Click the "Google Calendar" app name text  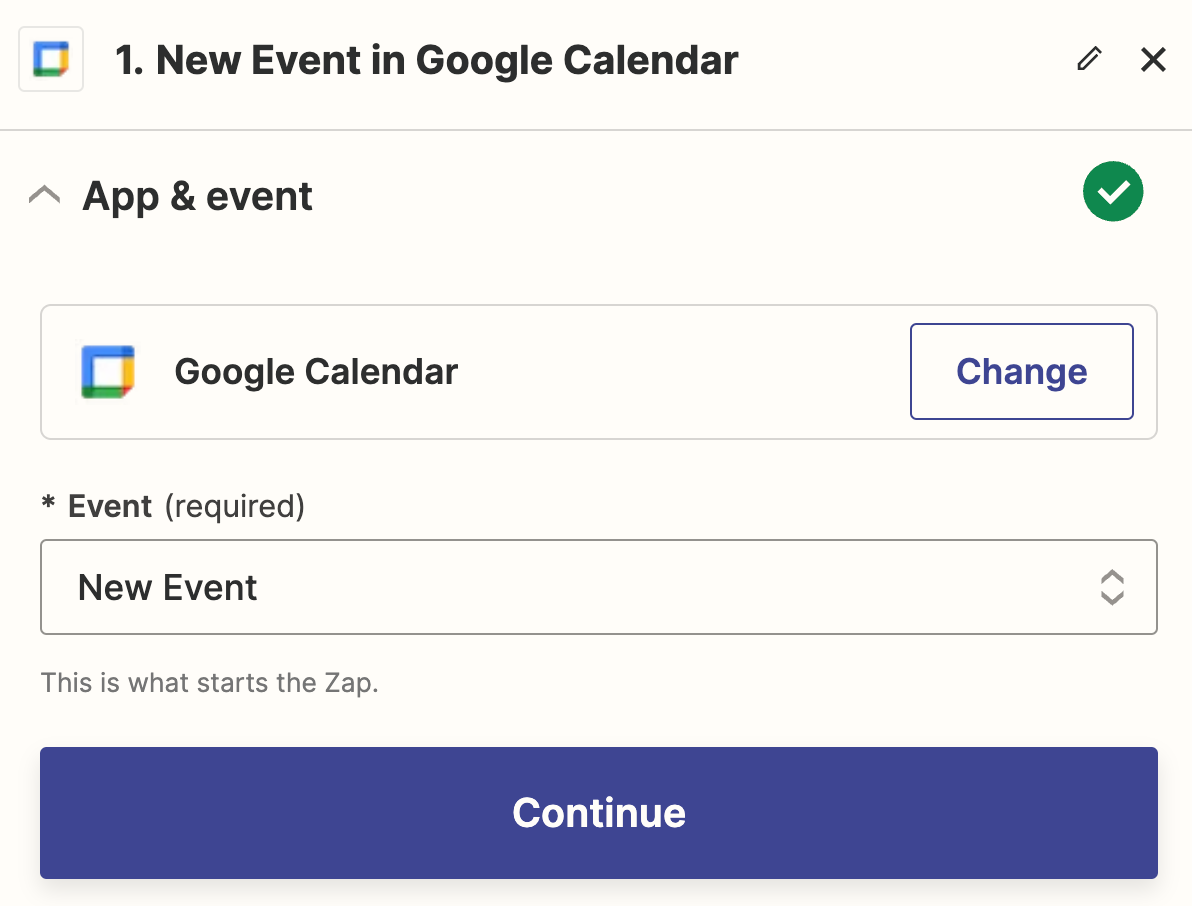click(x=316, y=372)
